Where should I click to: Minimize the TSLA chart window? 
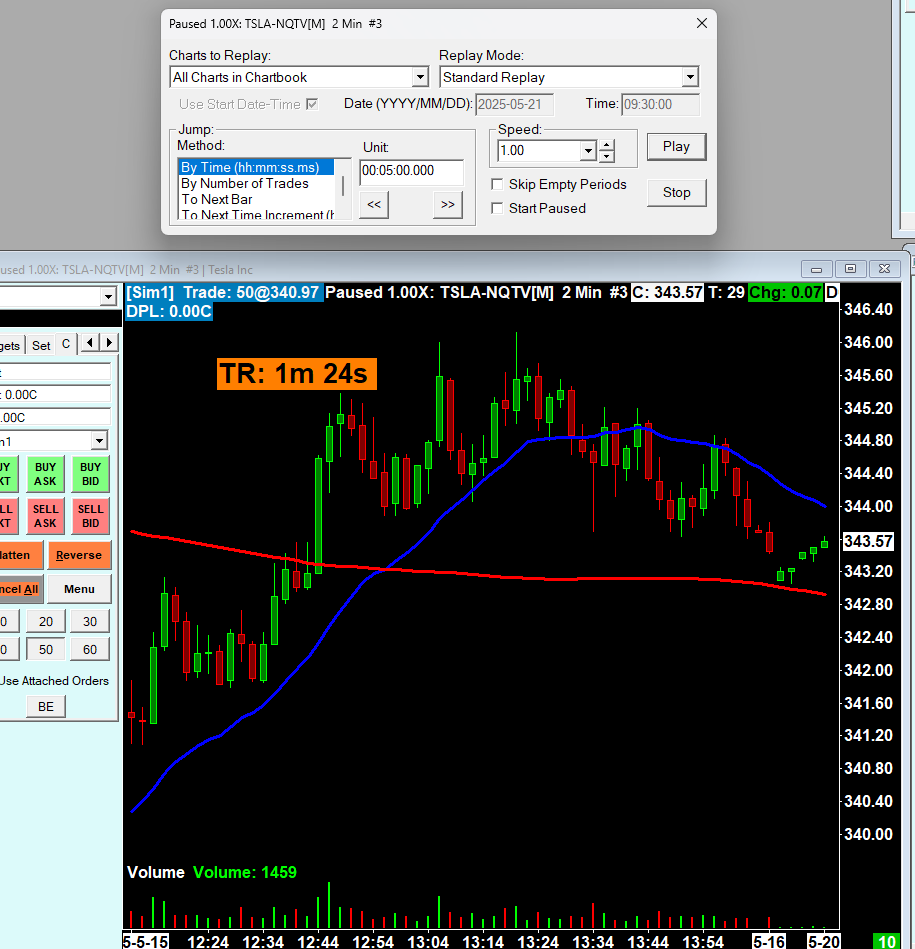tap(816, 269)
